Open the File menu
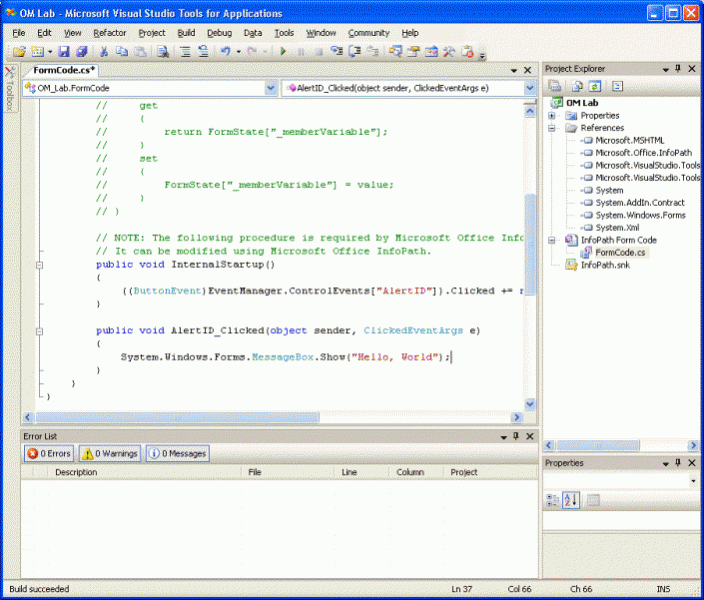This screenshot has height=600, width=704. pyautogui.click(x=18, y=33)
